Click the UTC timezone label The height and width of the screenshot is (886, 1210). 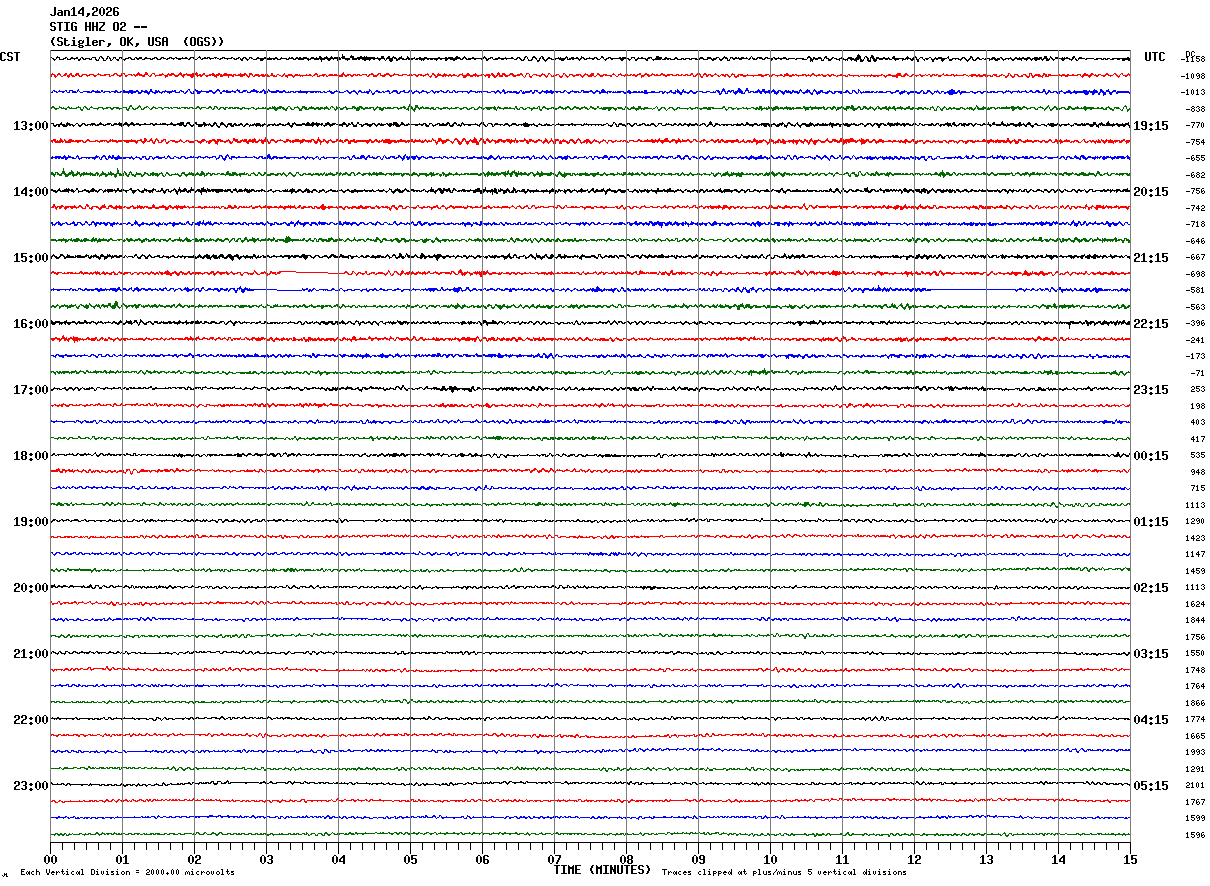[1155, 57]
